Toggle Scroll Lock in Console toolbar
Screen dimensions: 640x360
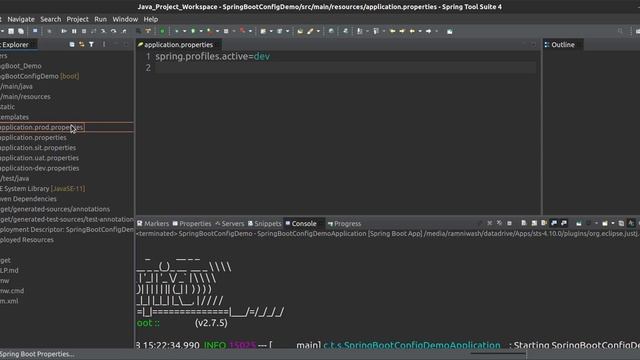point(534,223)
